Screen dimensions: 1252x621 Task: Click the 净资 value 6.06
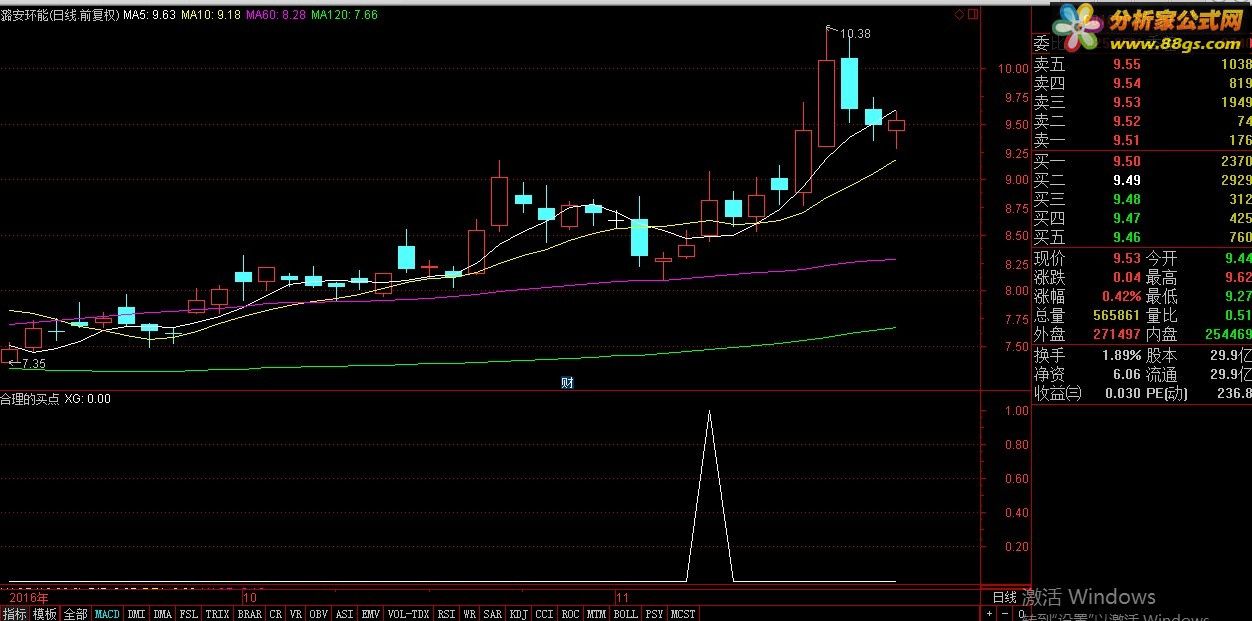click(1126, 374)
